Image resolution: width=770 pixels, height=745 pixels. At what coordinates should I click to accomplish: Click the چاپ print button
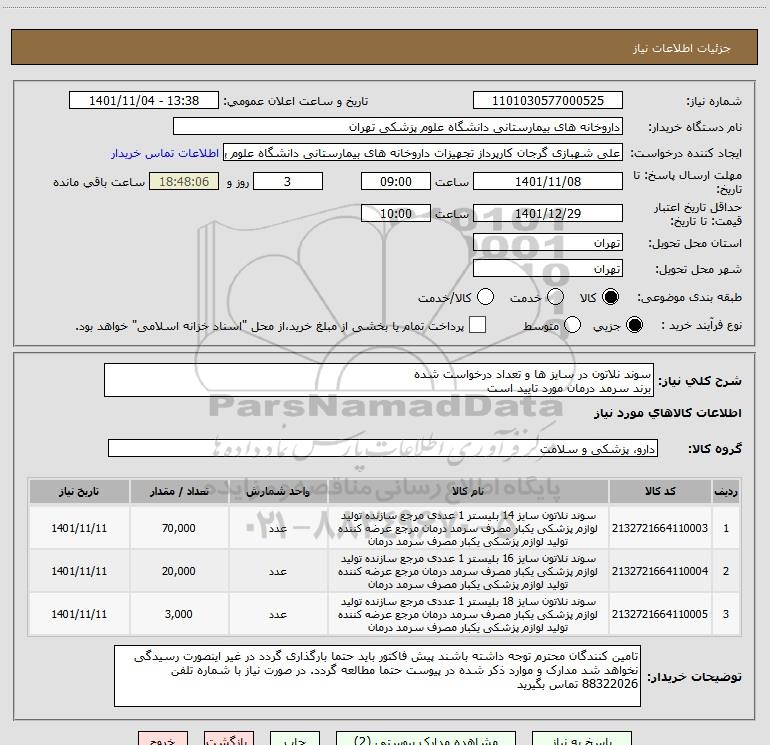coord(295,739)
